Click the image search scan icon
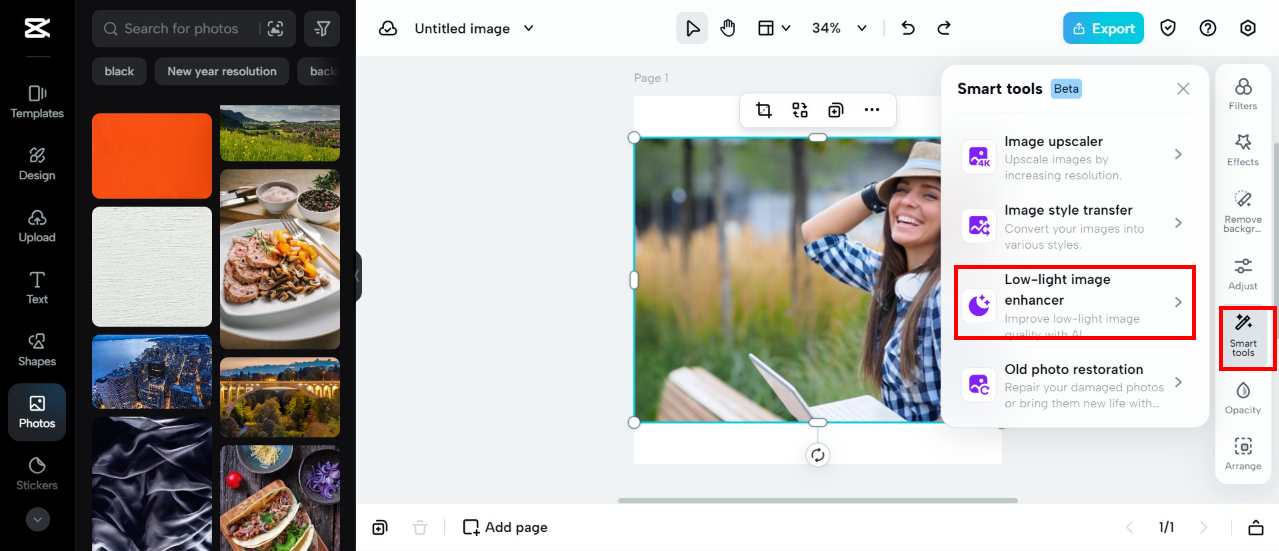This screenshot has height=551, width=1279. (x=275, y=29)
